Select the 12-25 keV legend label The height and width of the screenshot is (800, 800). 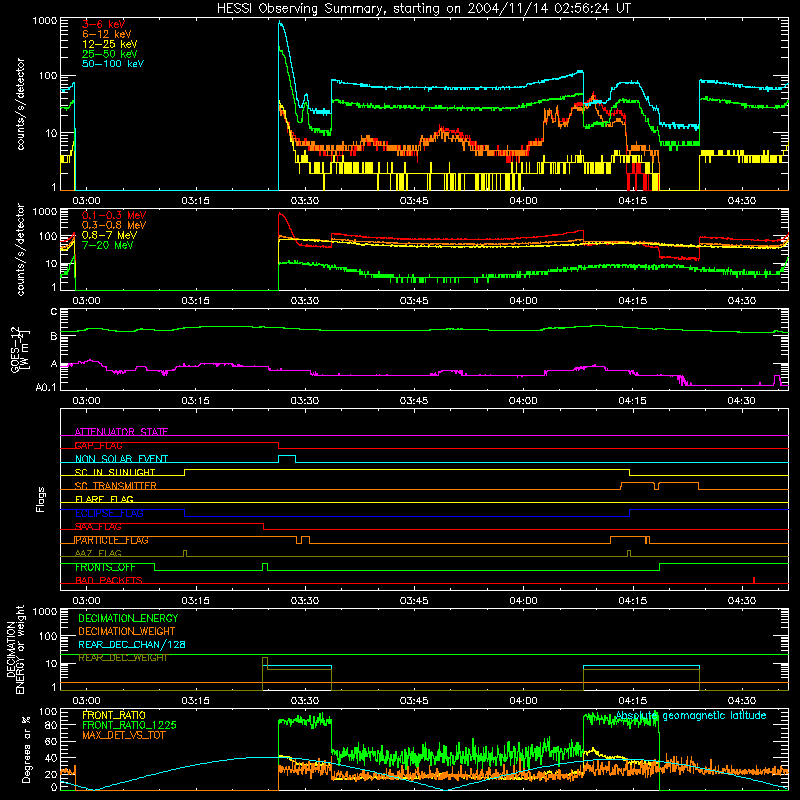point(109,44)
